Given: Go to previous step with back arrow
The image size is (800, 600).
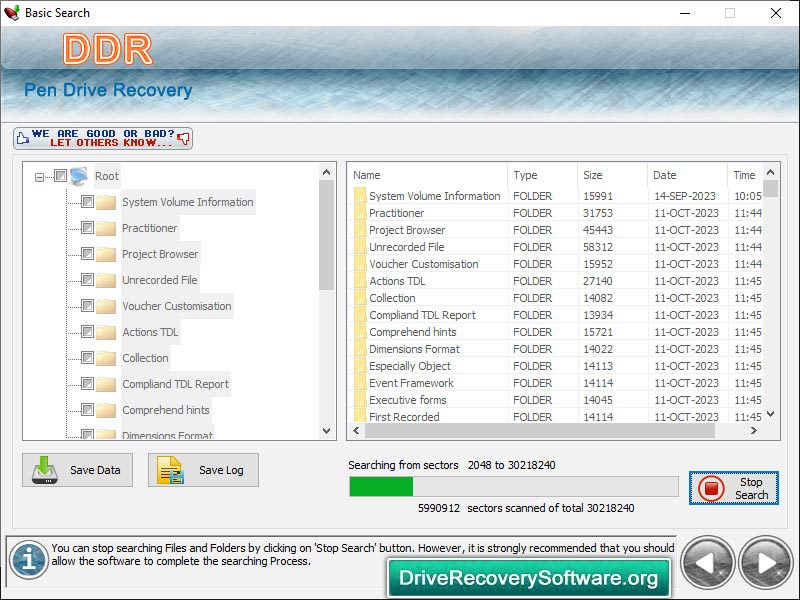Looking at the screenshot, I should coord(708,563).
